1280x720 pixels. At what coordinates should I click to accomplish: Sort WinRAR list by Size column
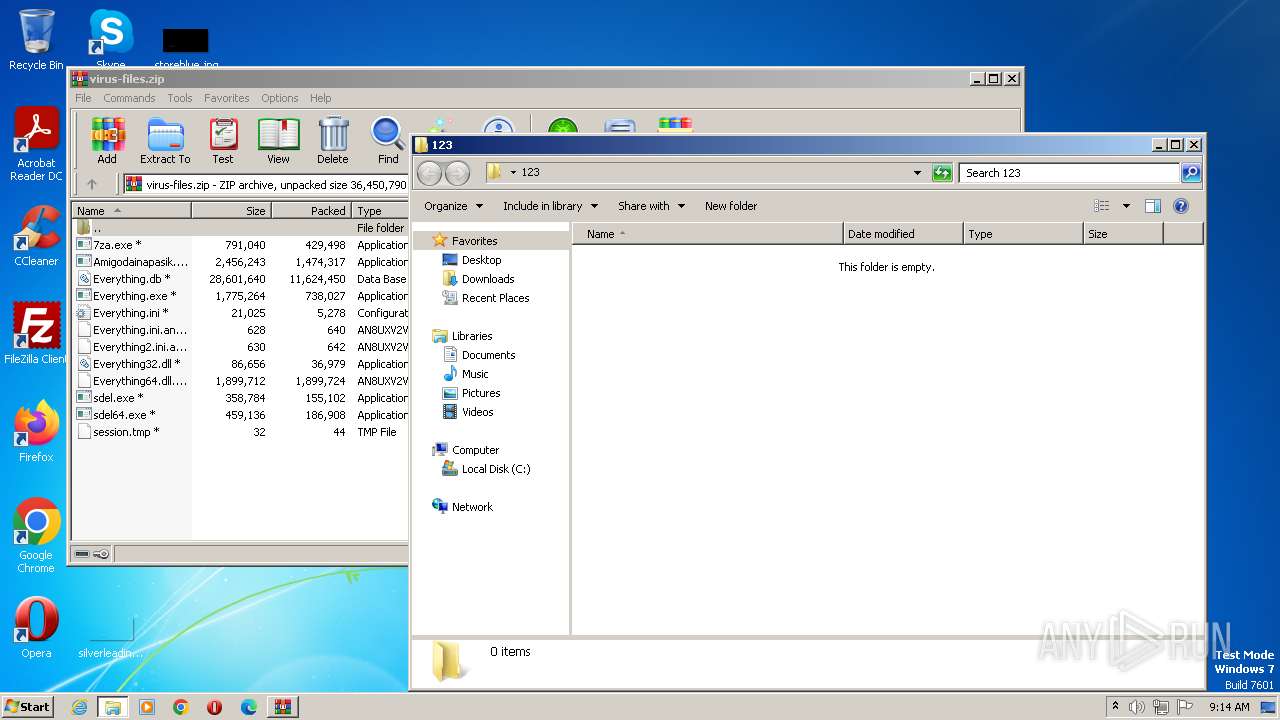pyautogui.click(x=231, y=211)
